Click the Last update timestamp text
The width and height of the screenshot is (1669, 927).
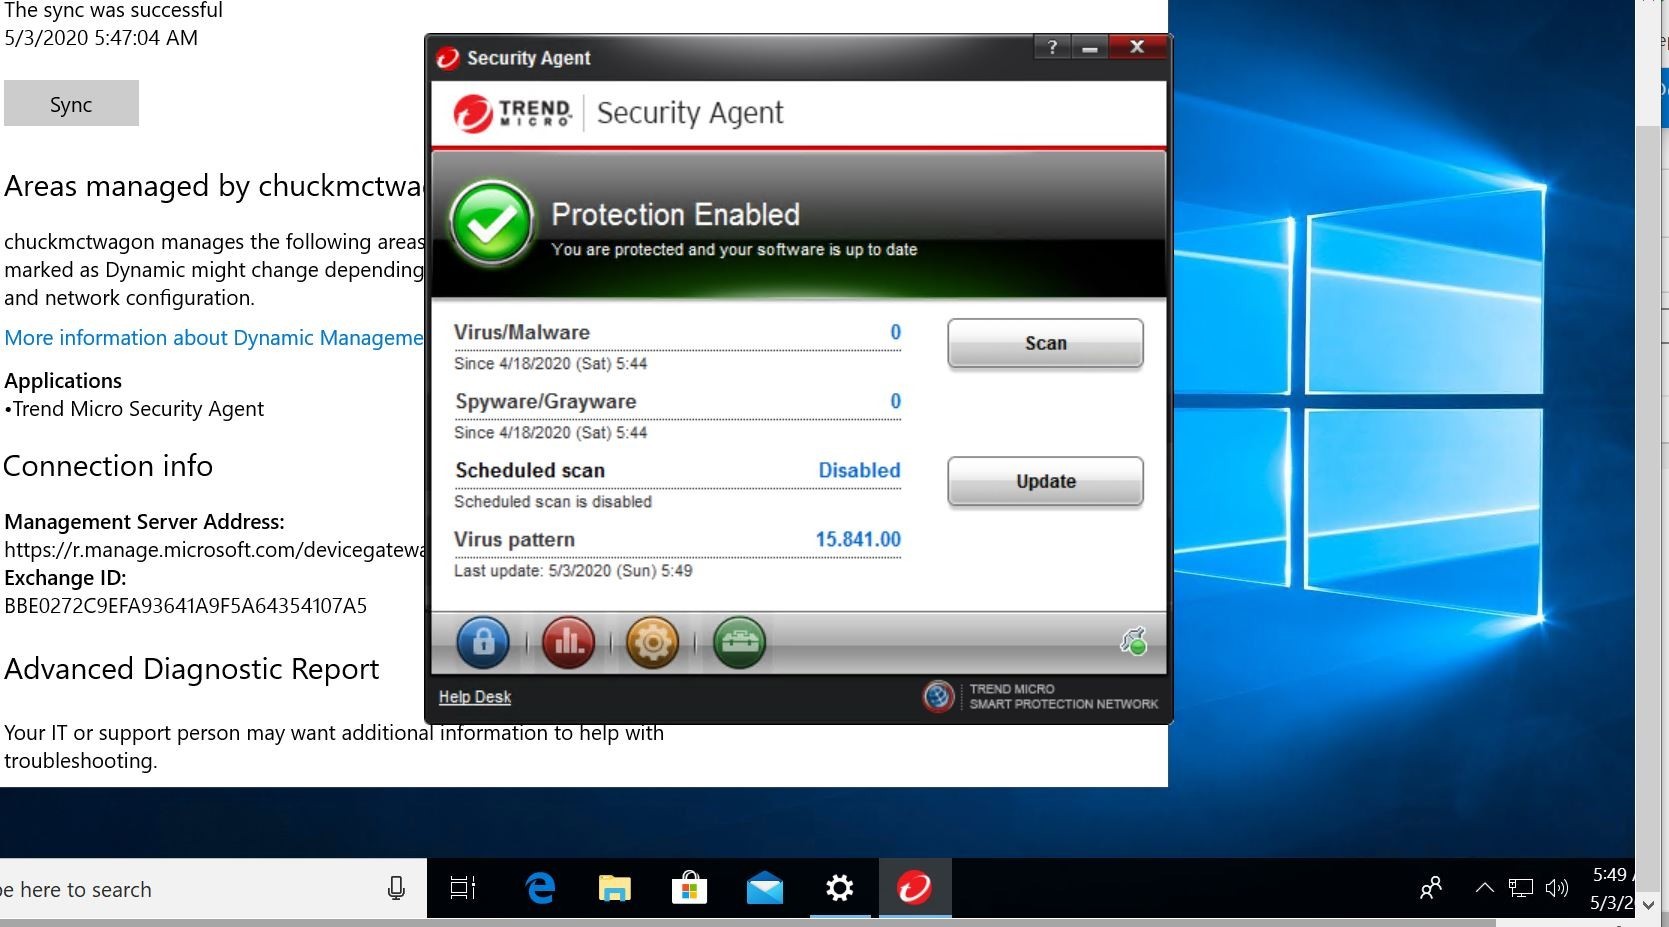(x=573, y=571)
